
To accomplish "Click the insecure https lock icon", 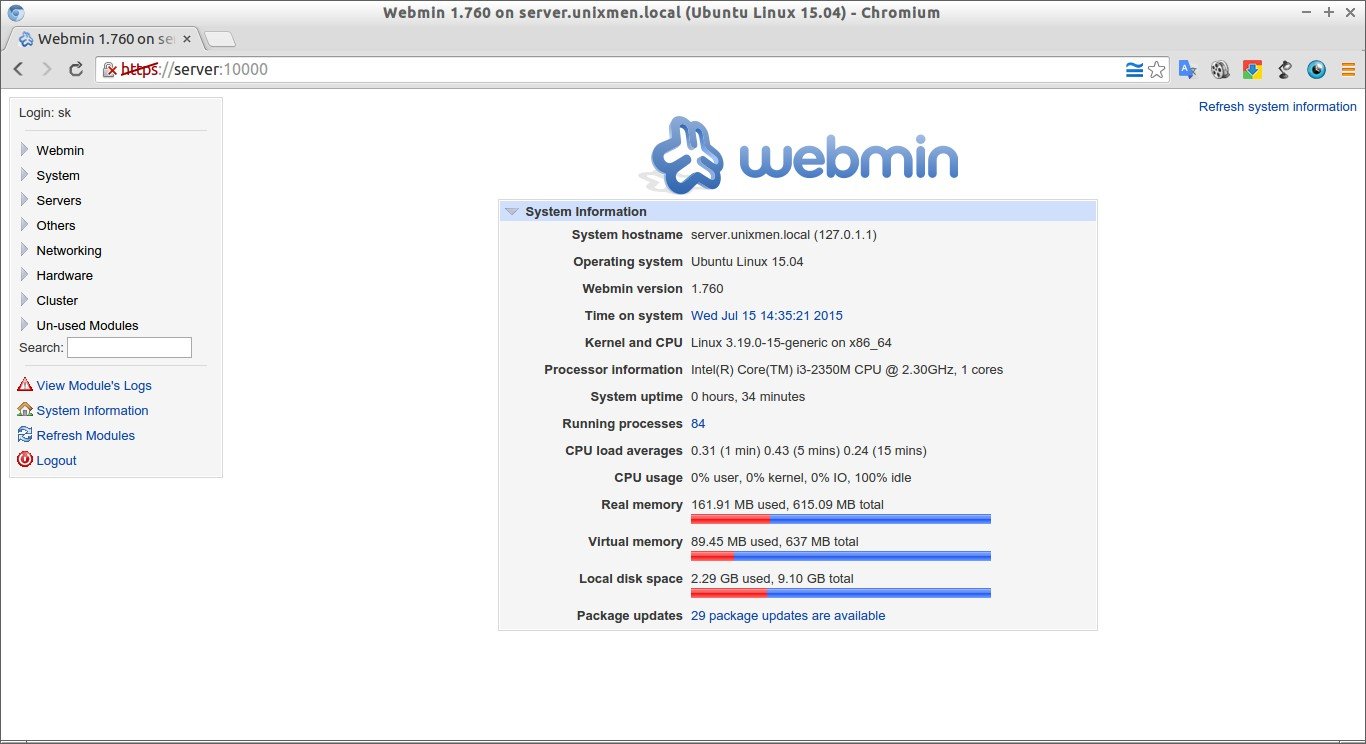I will point(110,70).
